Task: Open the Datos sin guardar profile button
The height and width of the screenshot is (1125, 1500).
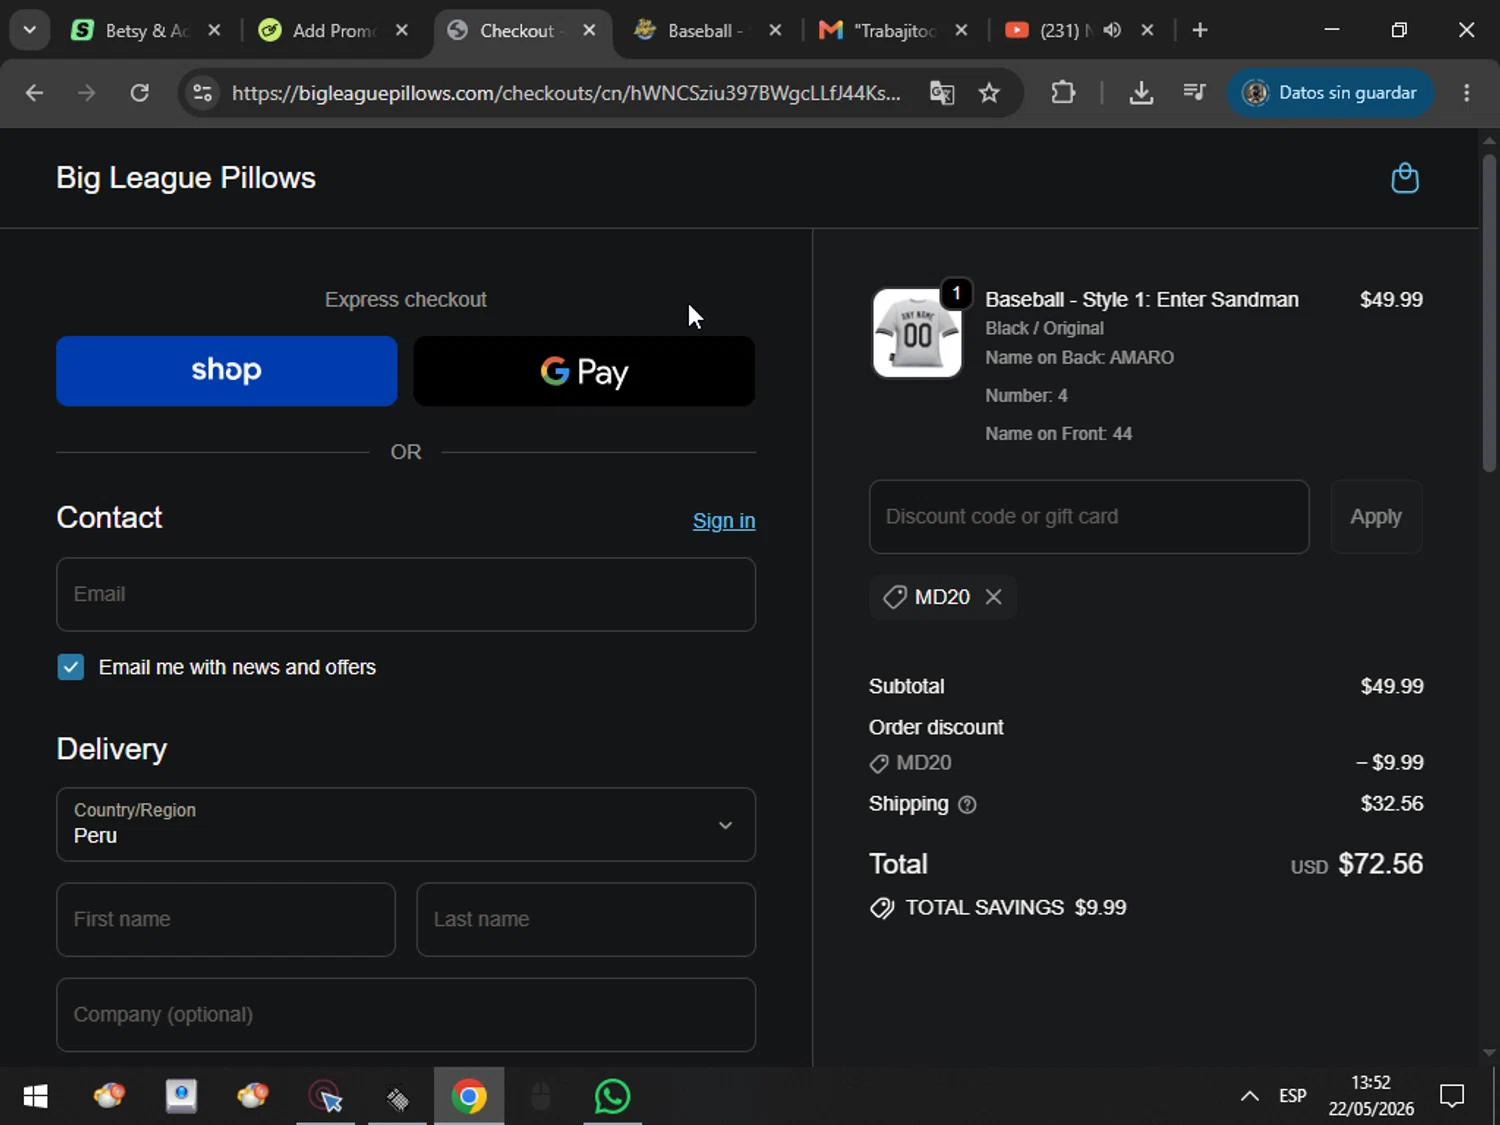Action: click(x=1330, y=93)
